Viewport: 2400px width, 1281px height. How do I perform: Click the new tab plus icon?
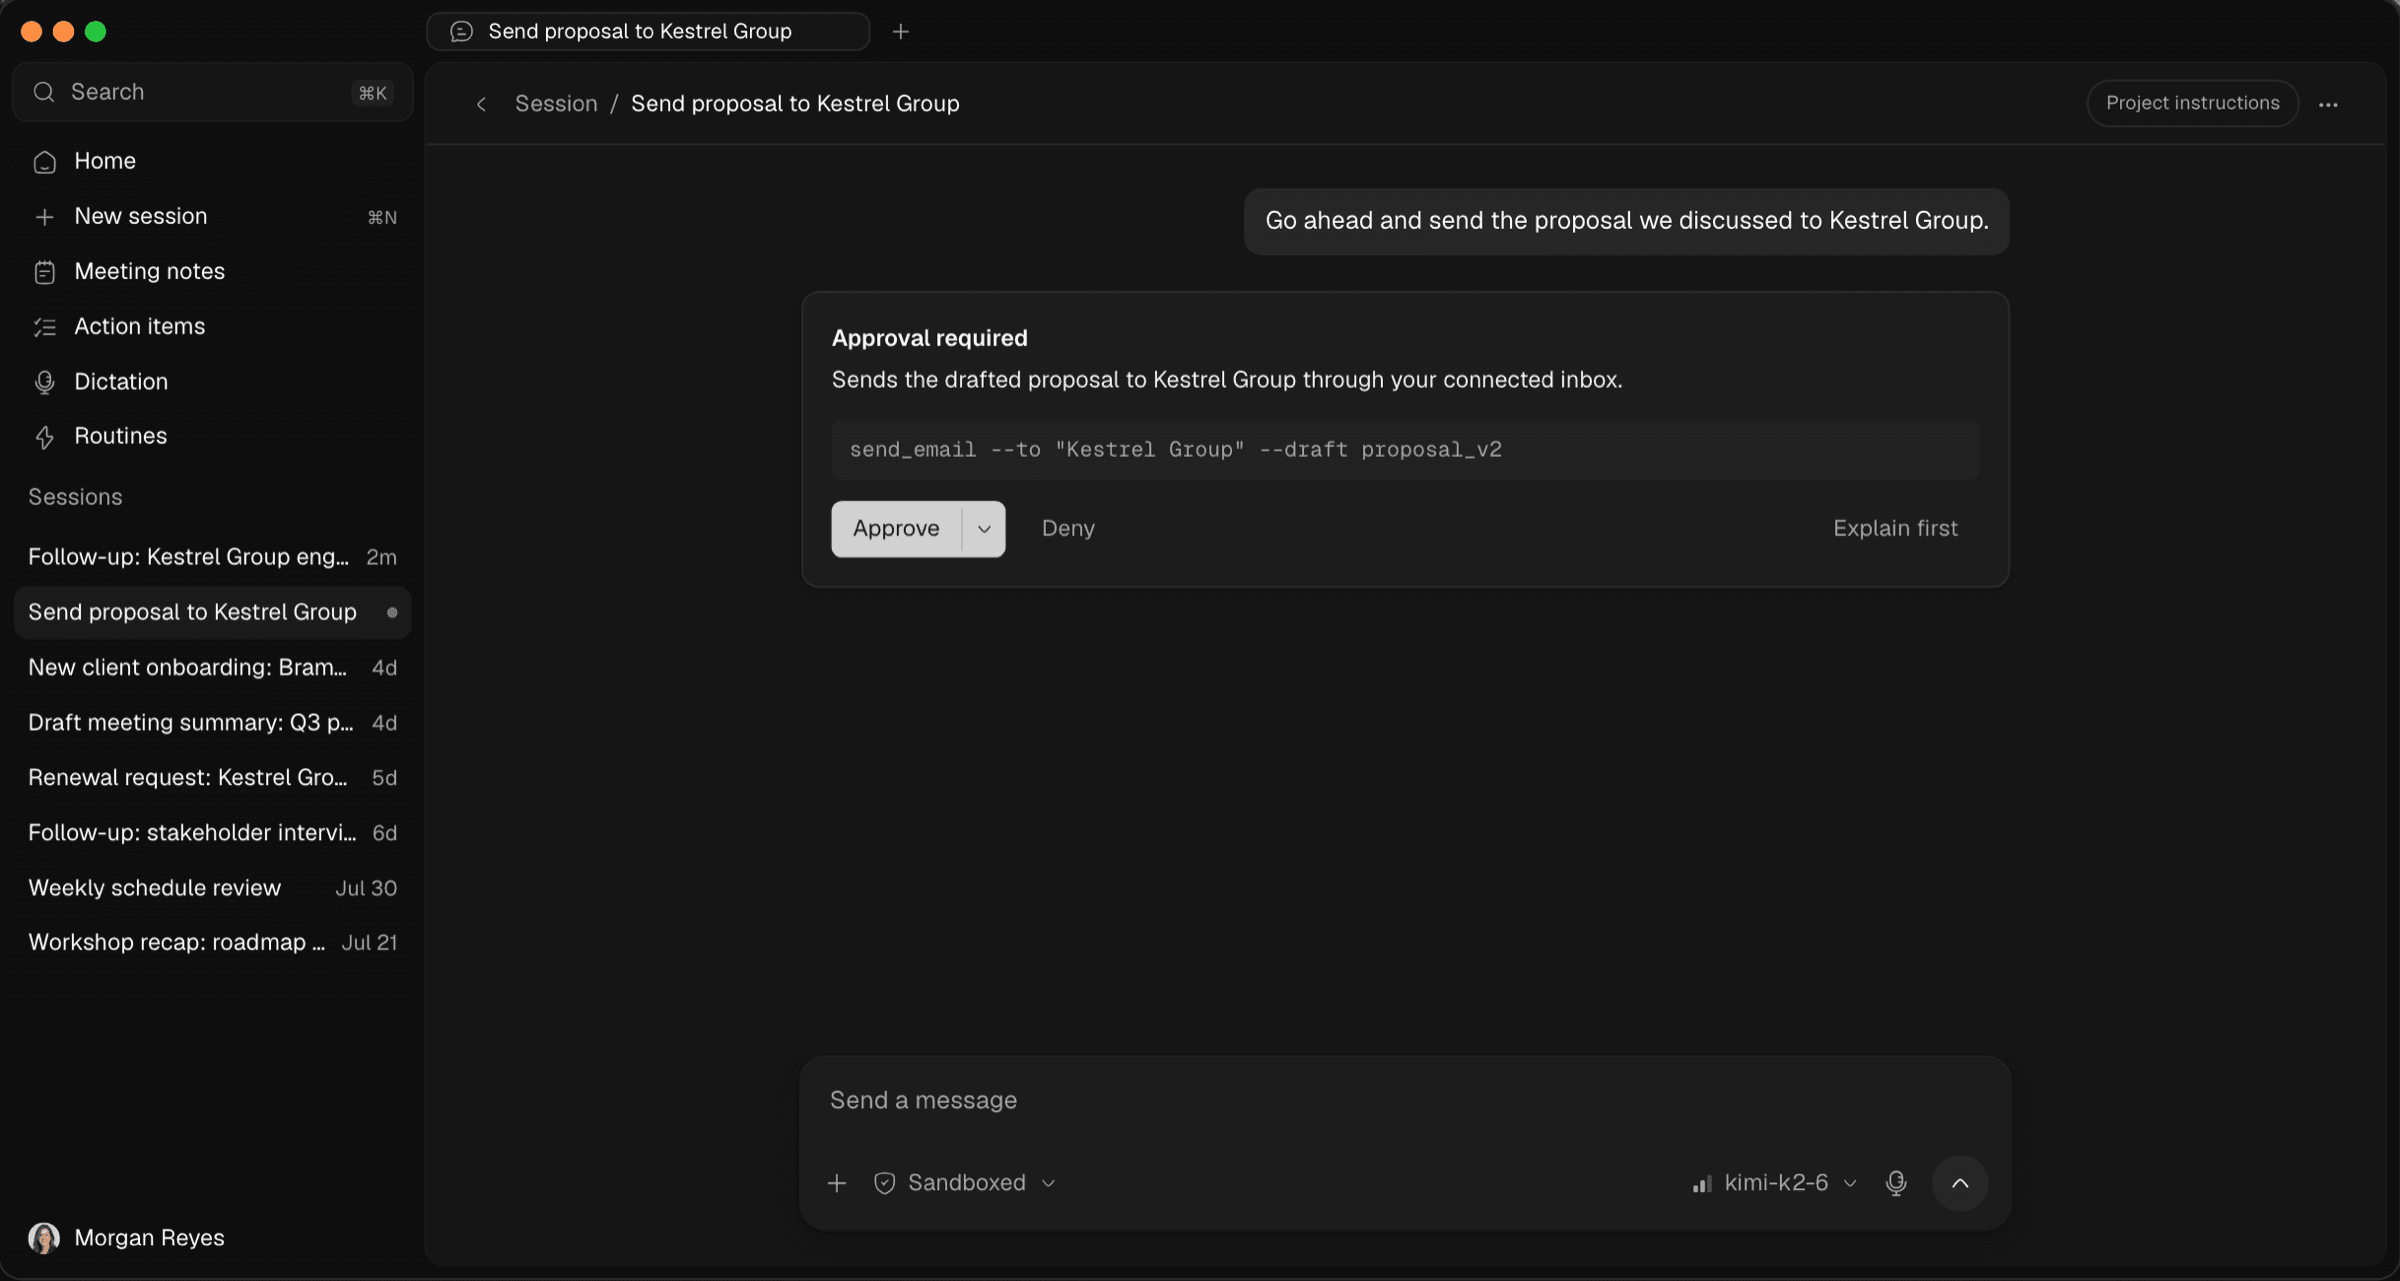pyautogui.click(x=900, y=32)
